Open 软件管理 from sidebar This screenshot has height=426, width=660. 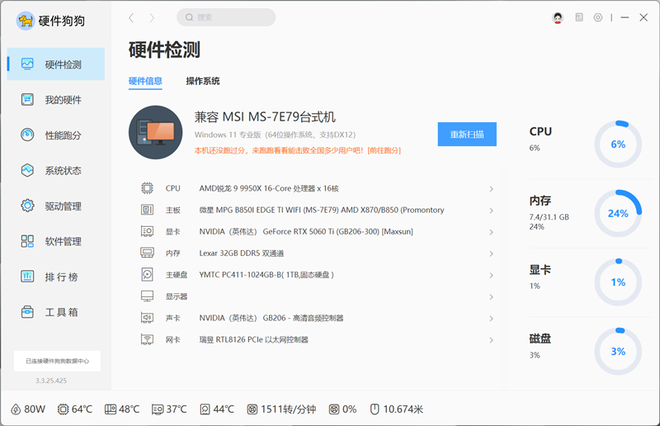click(x=60, y=241)
